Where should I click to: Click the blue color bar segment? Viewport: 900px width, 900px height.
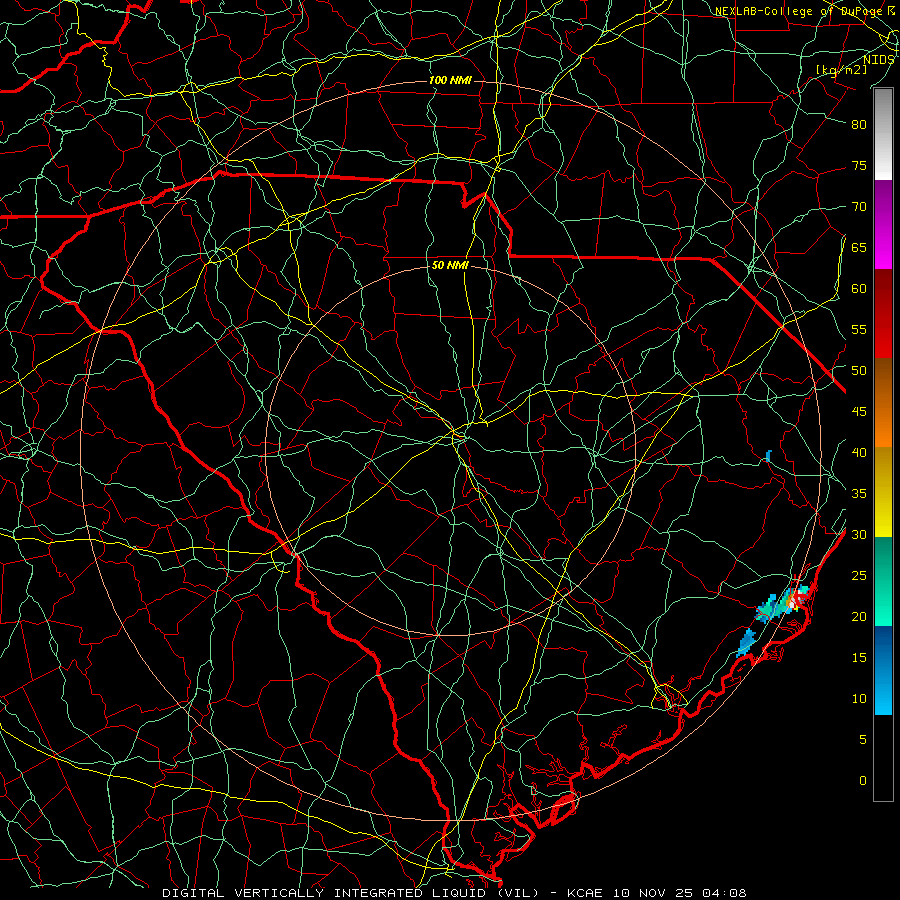(x=883, y=670)
